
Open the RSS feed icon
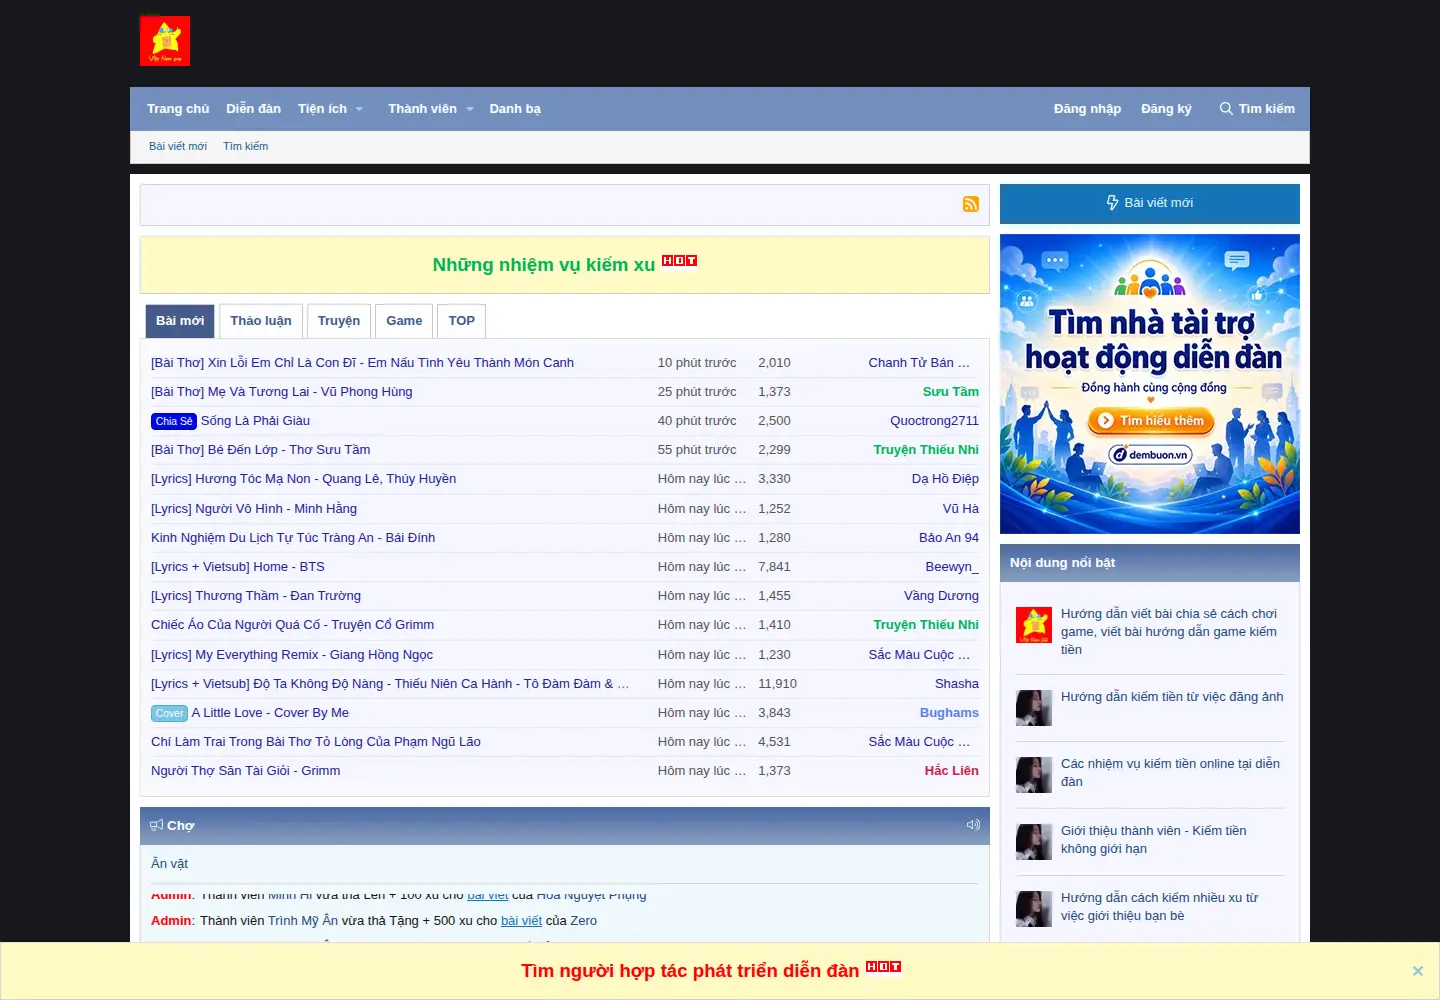click(x=970, y=204)
